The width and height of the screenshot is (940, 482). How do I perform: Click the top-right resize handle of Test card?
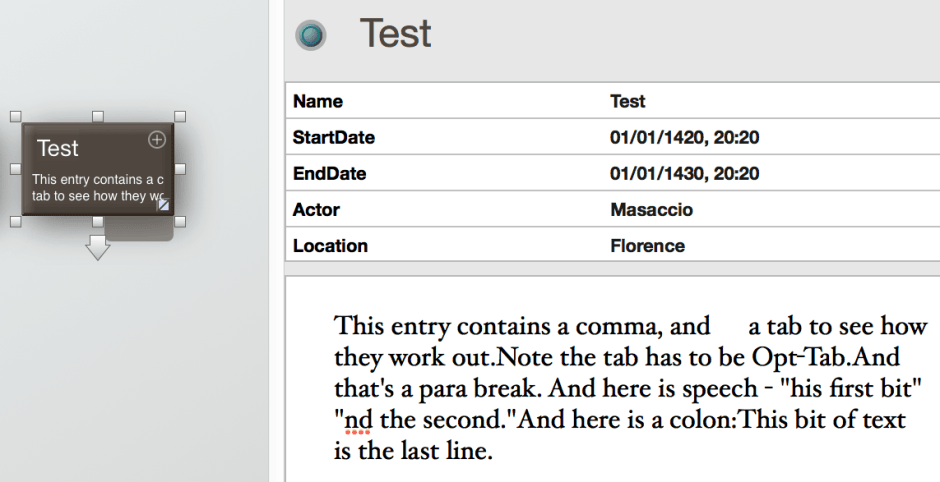pyautogui.click(x=180, y=117)
